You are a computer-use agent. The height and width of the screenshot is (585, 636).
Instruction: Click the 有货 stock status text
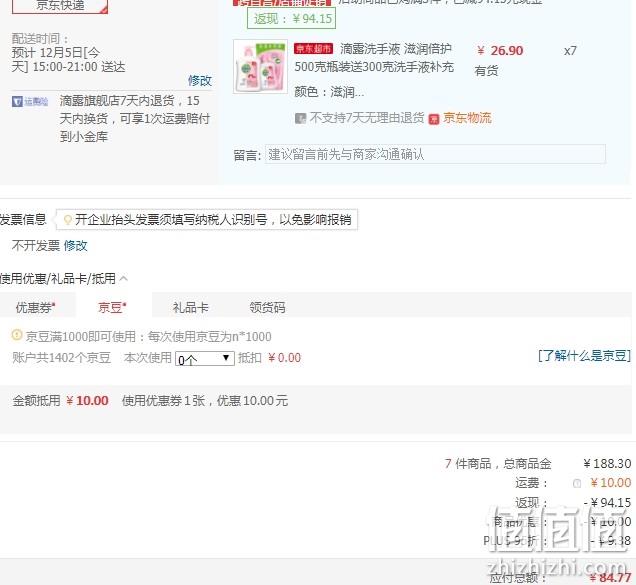pos(486,71)
